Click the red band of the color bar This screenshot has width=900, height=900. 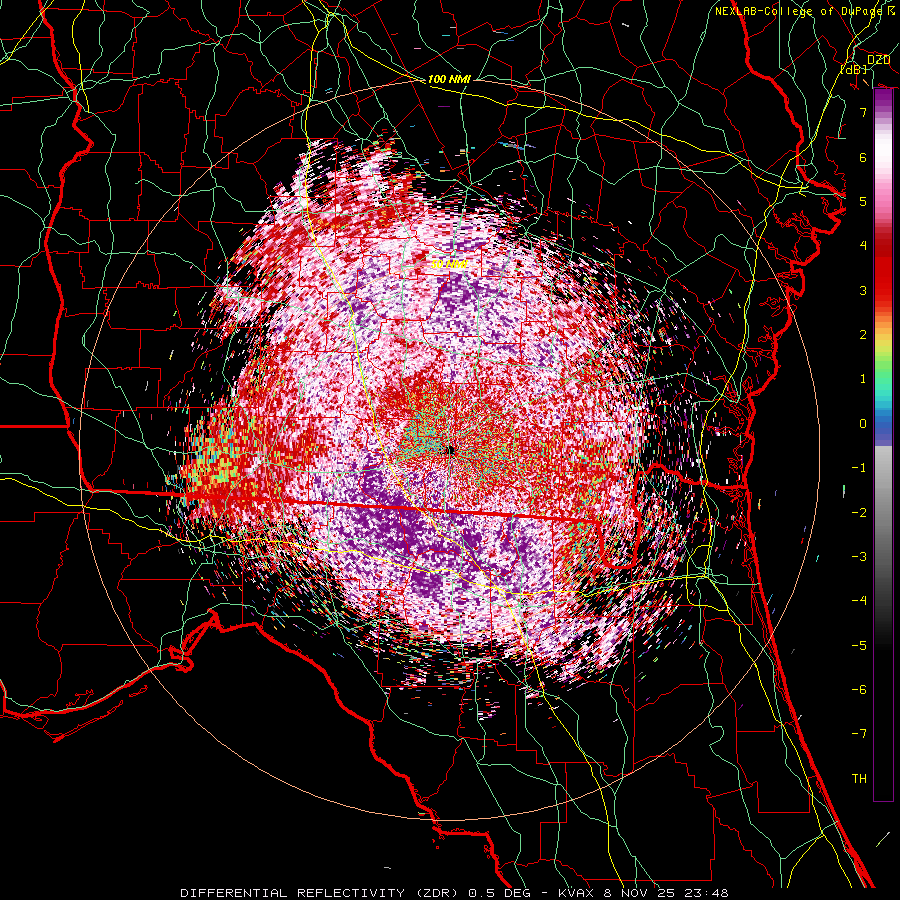(883, 270)
